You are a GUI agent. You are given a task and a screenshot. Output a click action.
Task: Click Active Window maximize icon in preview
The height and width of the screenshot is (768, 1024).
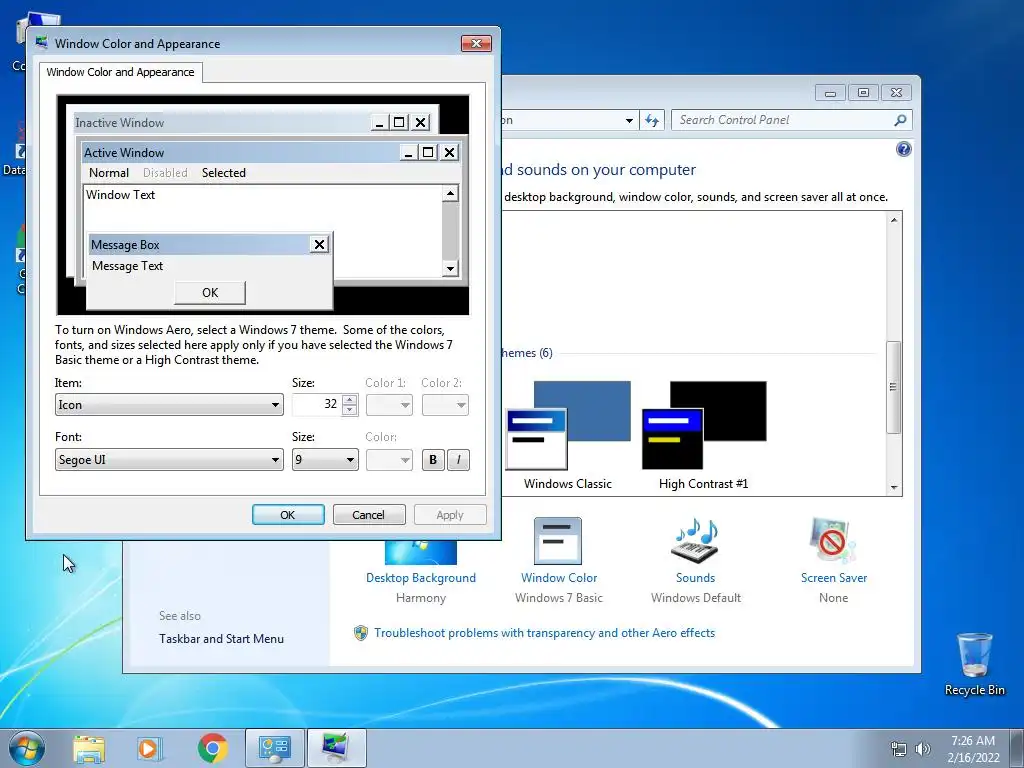(428, 152)
